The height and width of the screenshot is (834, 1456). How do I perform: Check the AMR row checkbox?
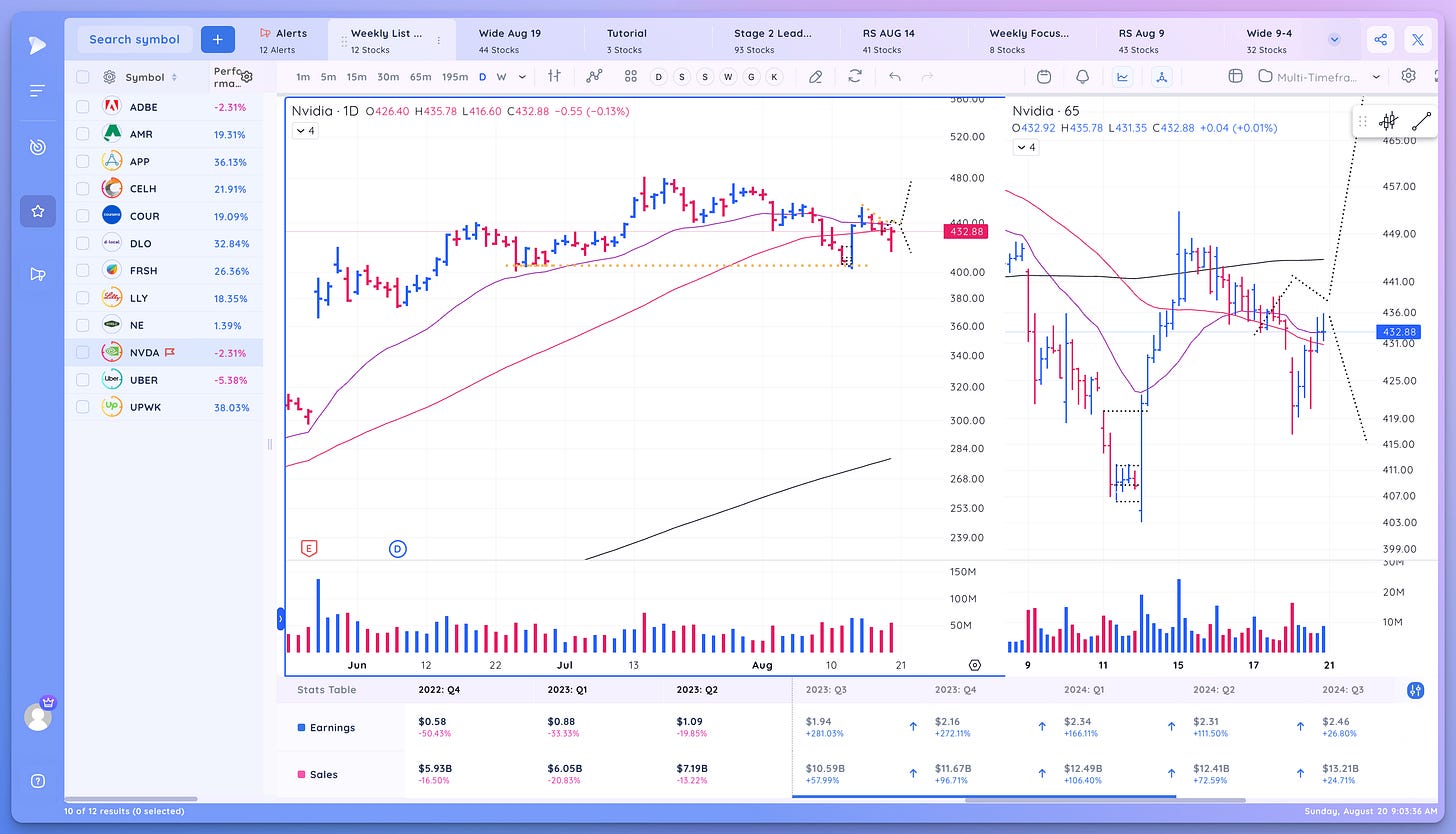coord(82,134)
